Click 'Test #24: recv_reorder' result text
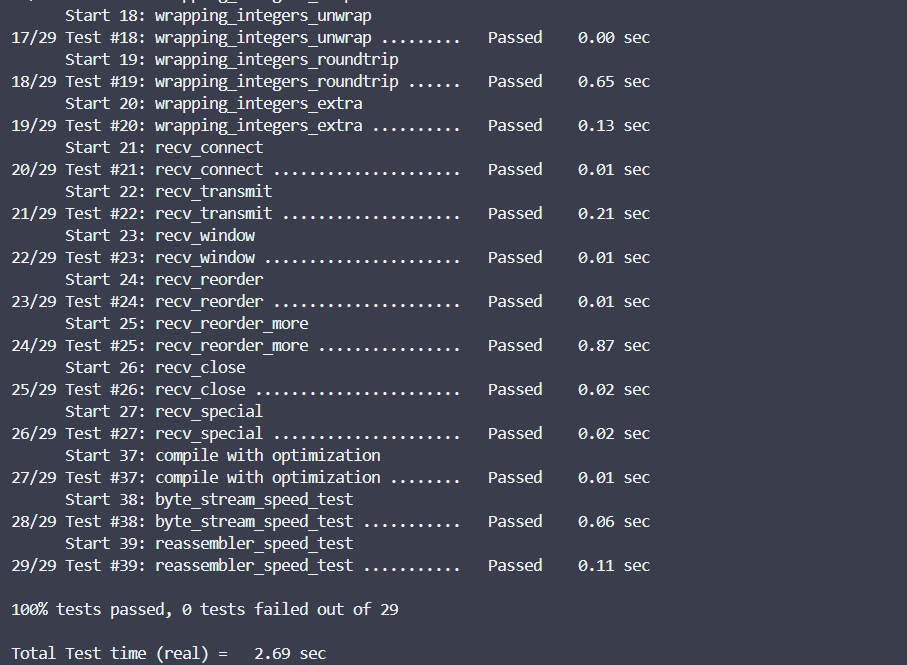This screenshot has width=907, height=665. click(164, 301)
